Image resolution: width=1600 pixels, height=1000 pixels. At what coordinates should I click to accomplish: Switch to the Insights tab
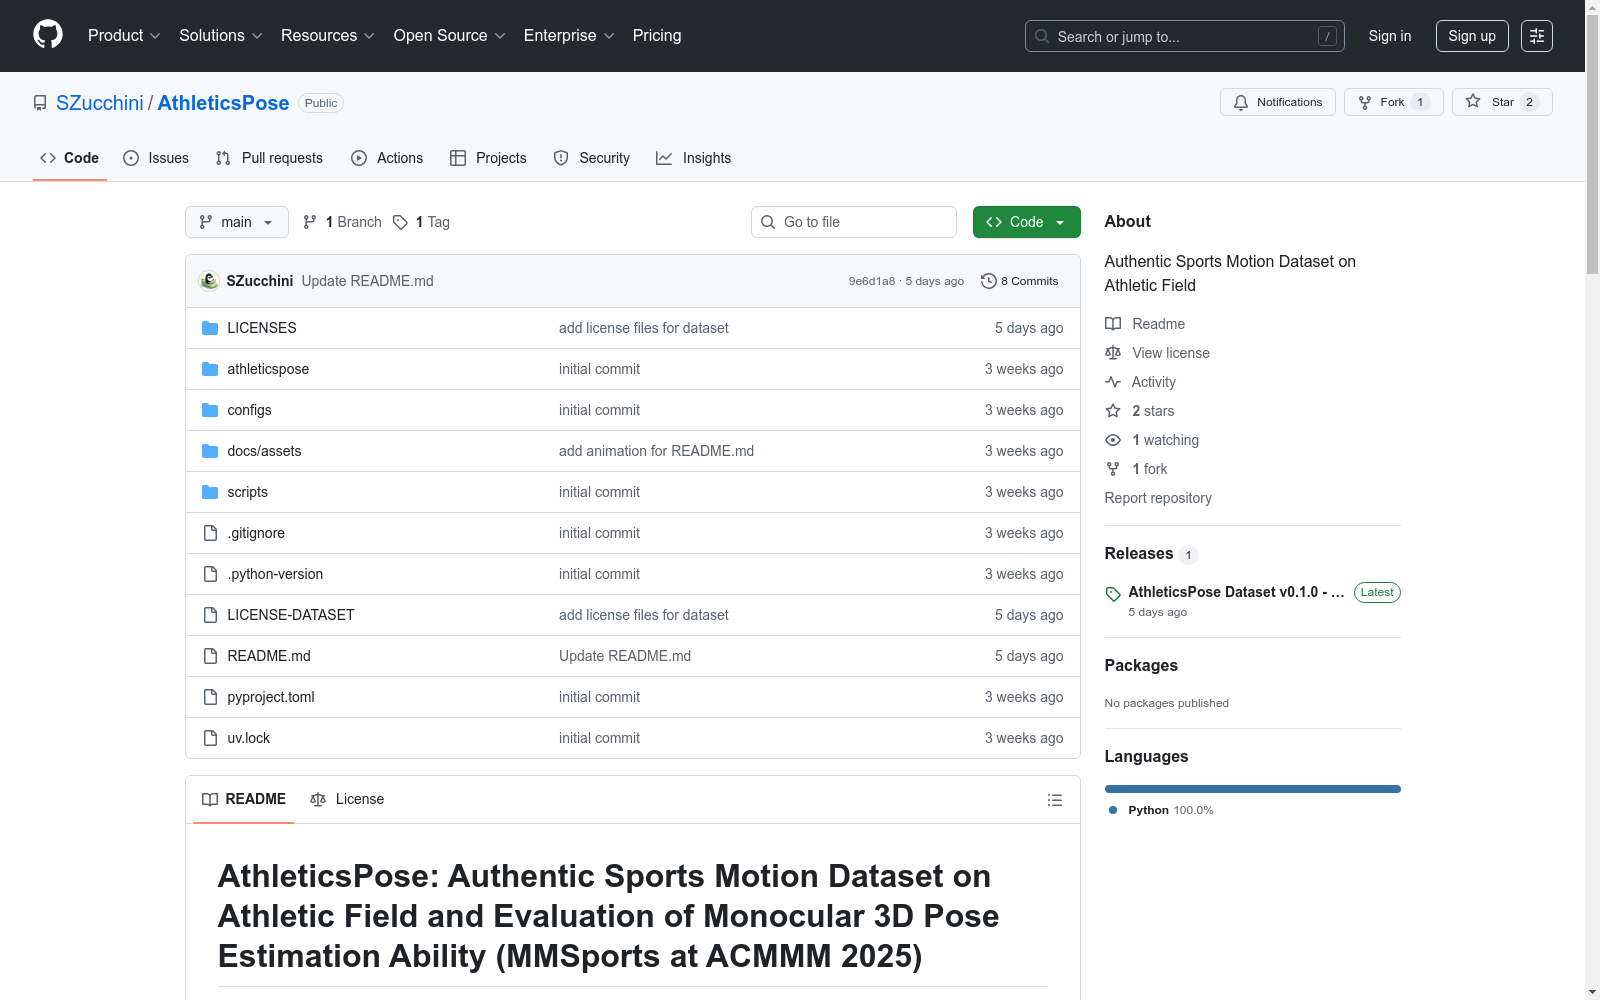pos(694,158)
